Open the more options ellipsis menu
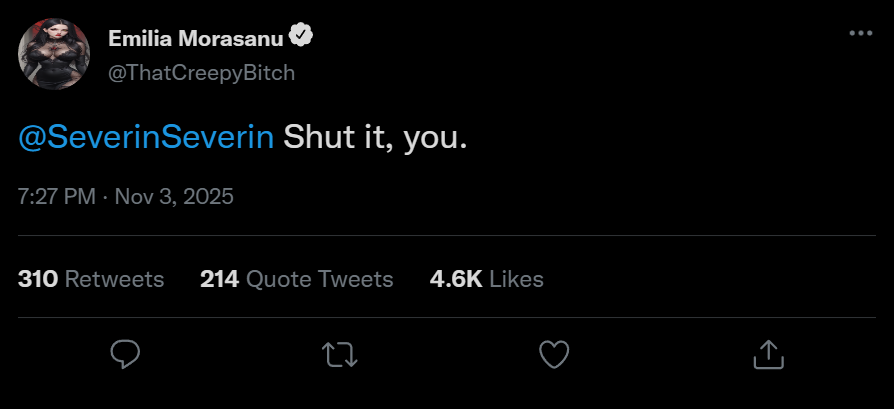 click(860, 34)
